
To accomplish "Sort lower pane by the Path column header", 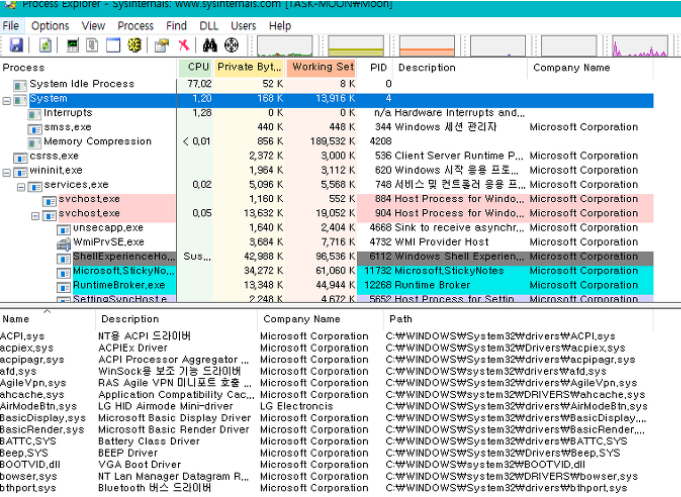I will tap(518, 319).
